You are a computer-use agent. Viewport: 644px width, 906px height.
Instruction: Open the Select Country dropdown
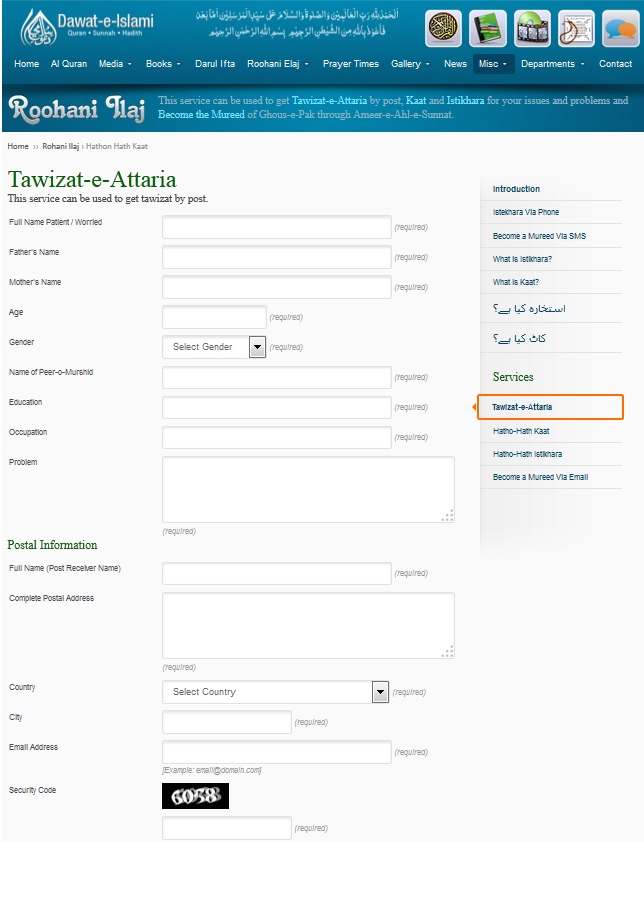tap(276, 692)
